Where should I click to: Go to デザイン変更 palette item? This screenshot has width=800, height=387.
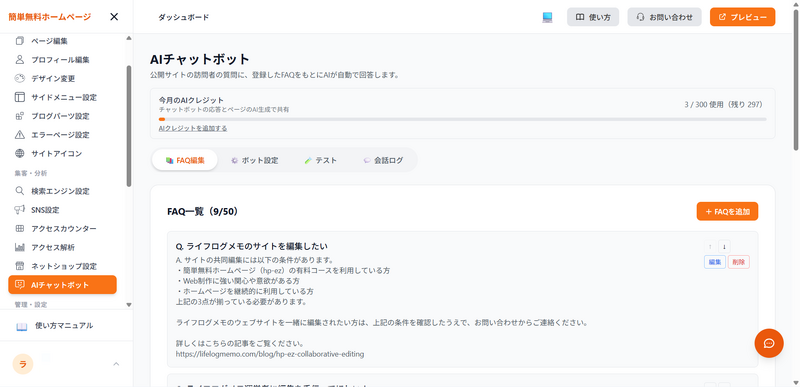click(62, 79)
